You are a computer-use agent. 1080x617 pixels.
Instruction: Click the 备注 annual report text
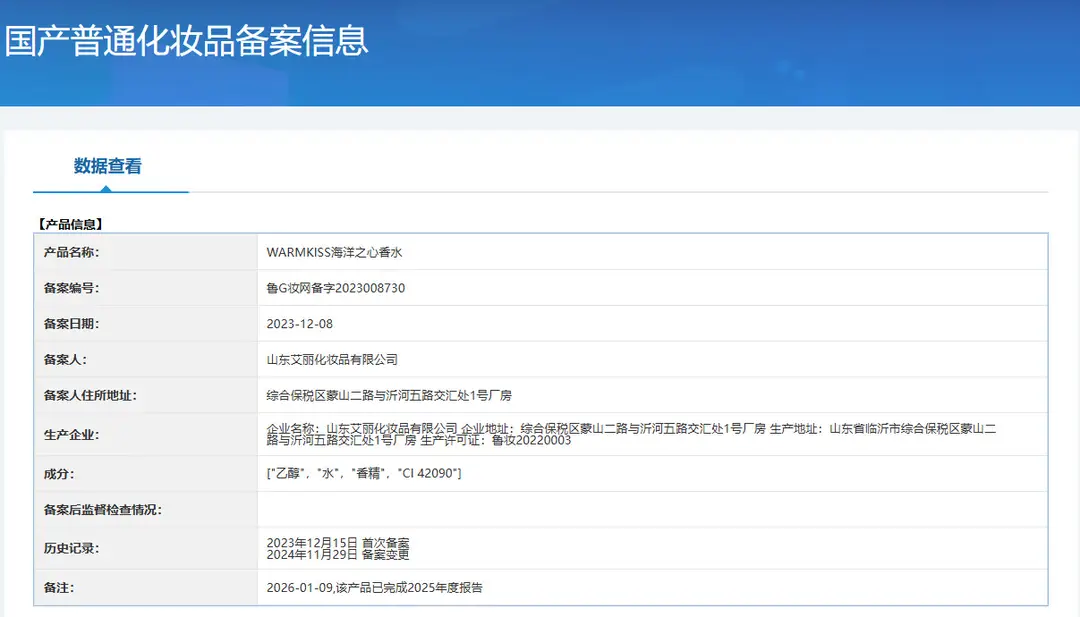click(375, 587)
